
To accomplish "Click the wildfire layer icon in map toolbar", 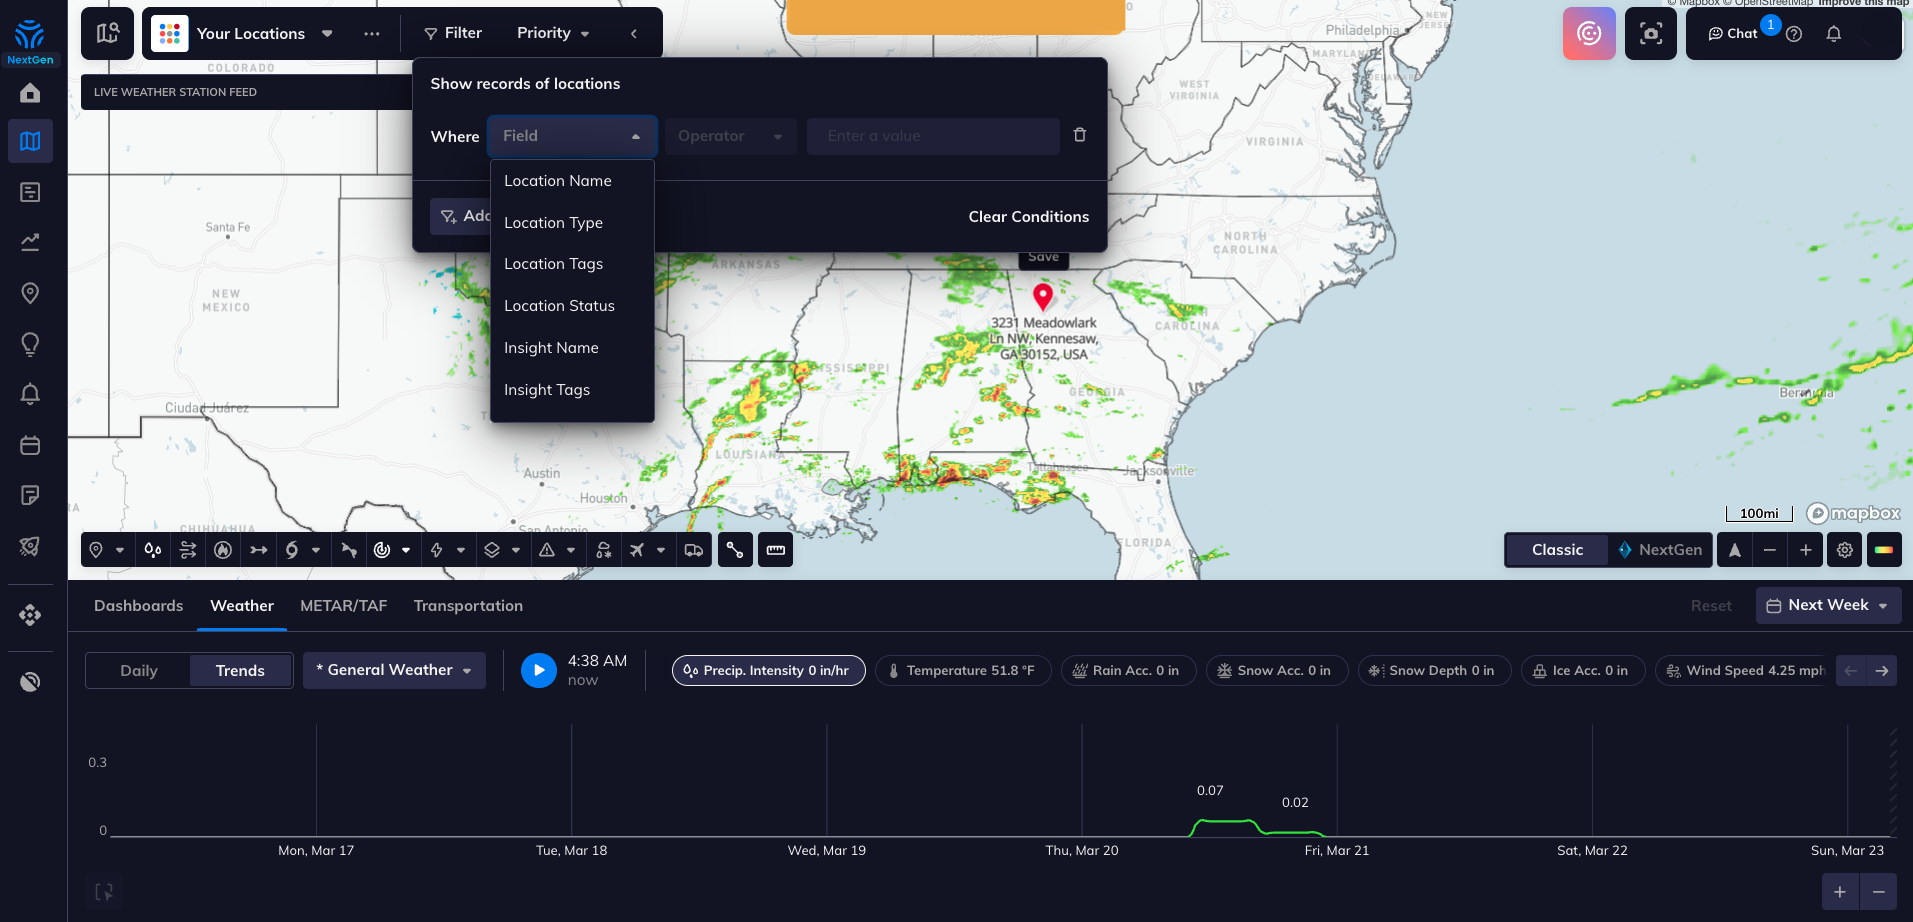I will coord(223,550).
